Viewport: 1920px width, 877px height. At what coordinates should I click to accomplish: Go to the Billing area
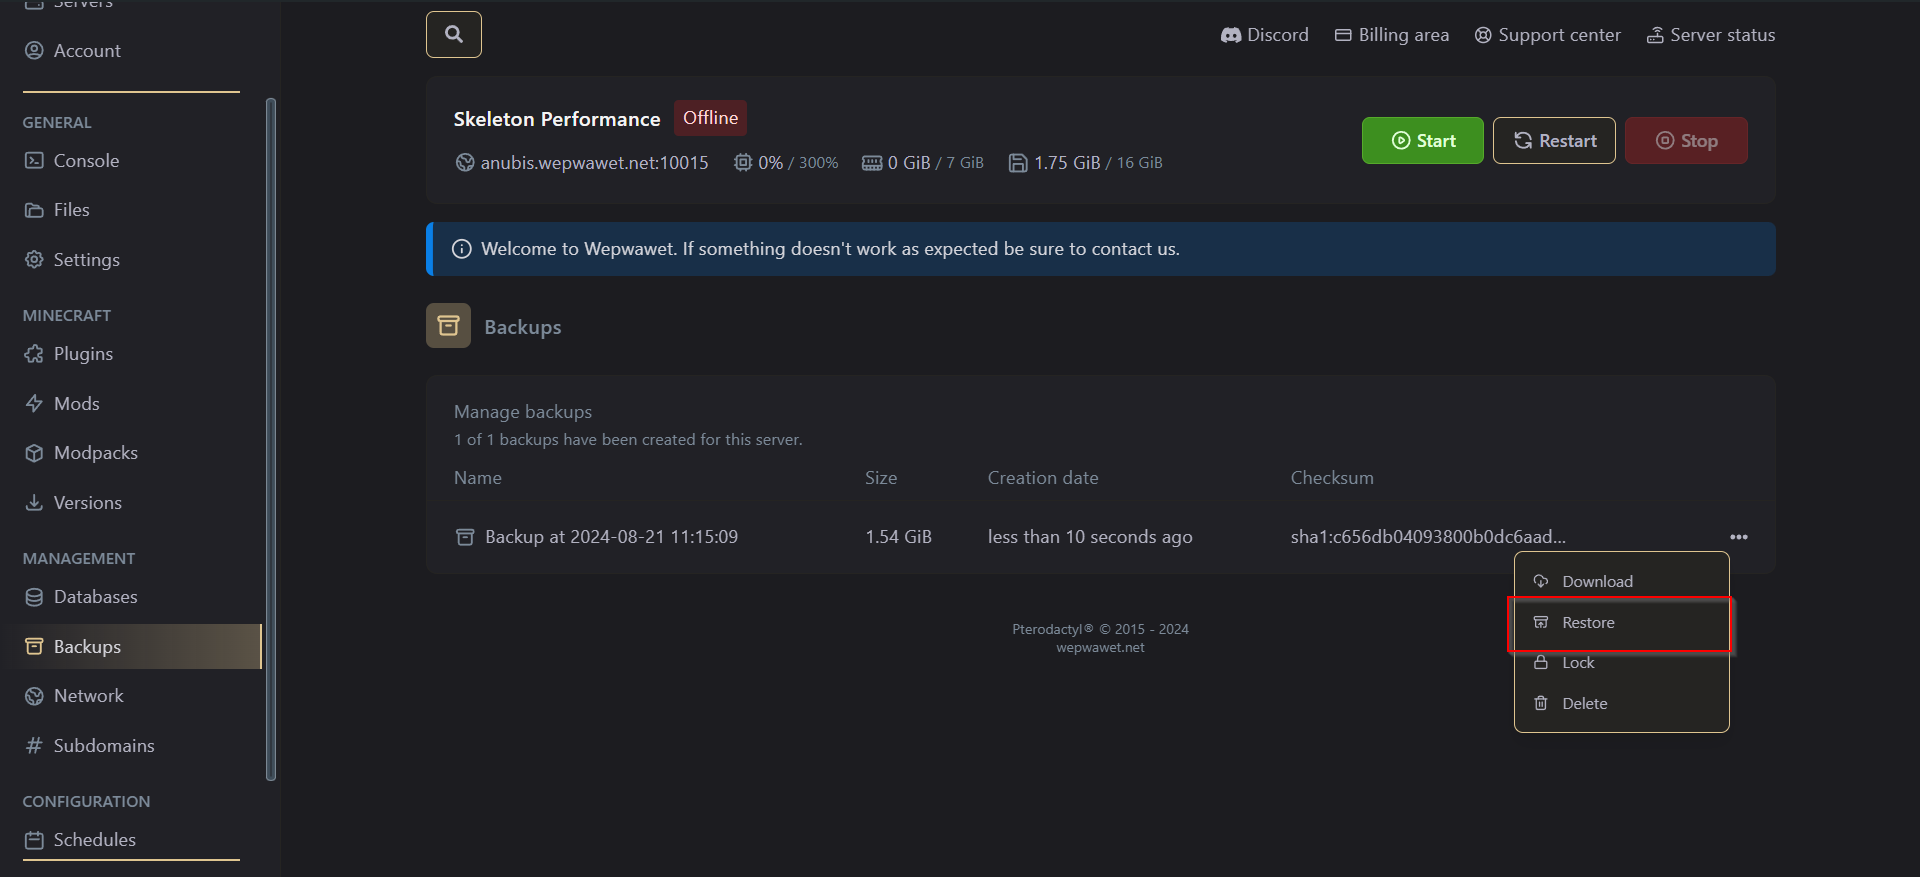pos(1391,35)
